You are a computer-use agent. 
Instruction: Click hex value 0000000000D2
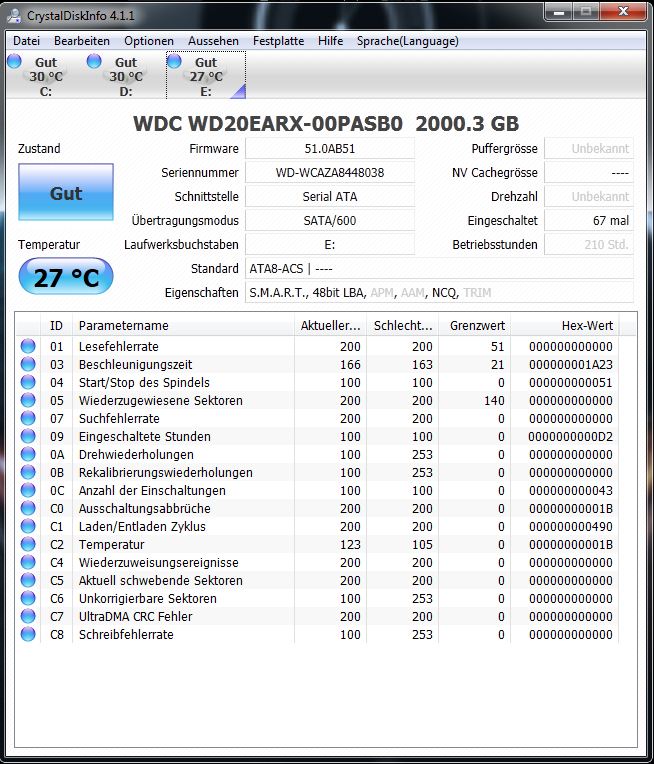point(571,437)
